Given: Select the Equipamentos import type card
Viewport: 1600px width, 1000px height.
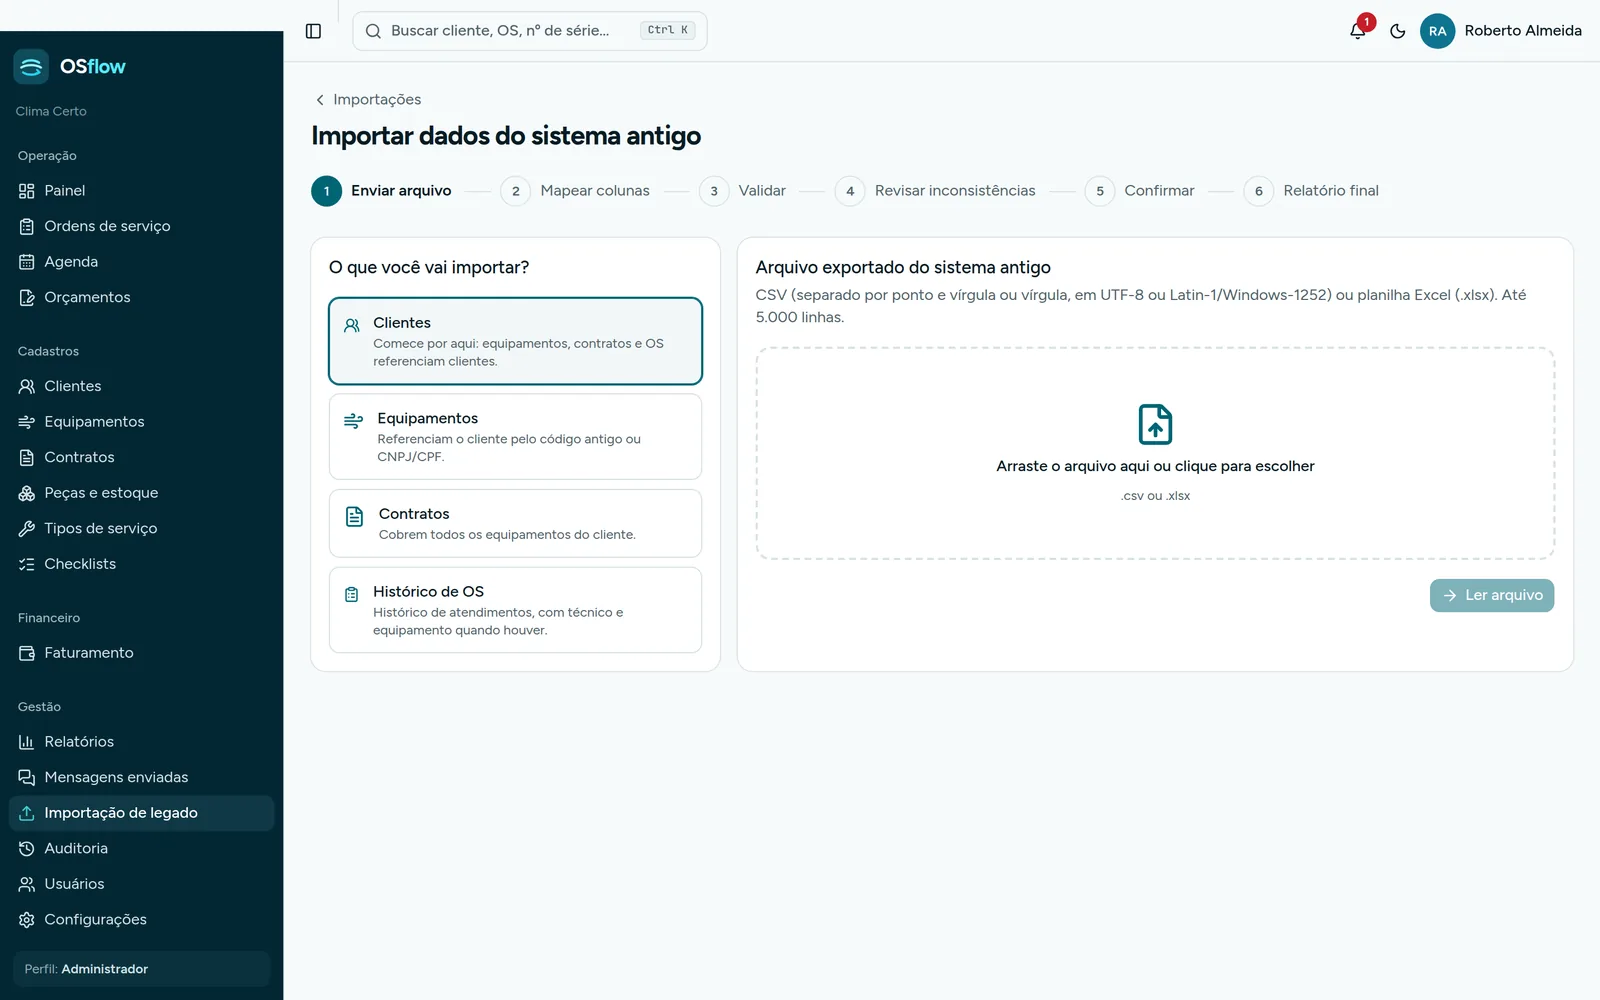Looking at the screenshot, I should (515, 437).
